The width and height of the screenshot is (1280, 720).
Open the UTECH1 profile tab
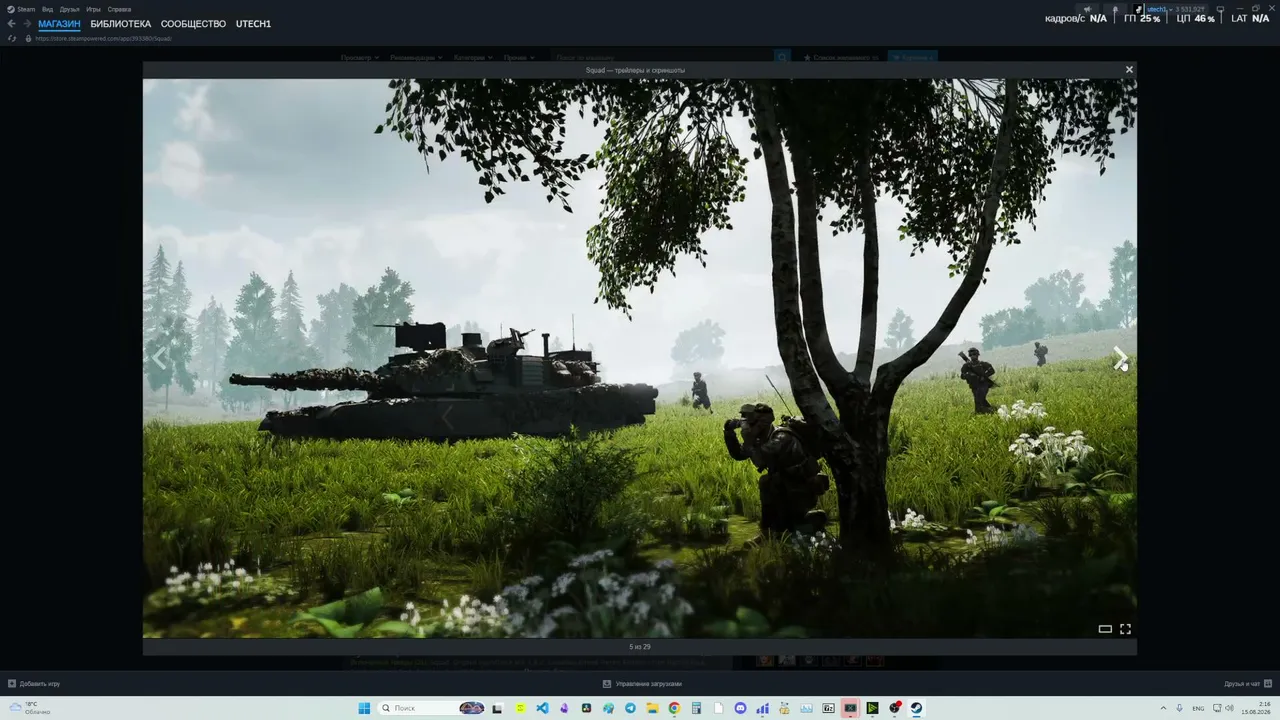pyautogui.click(x=253, y=23)
